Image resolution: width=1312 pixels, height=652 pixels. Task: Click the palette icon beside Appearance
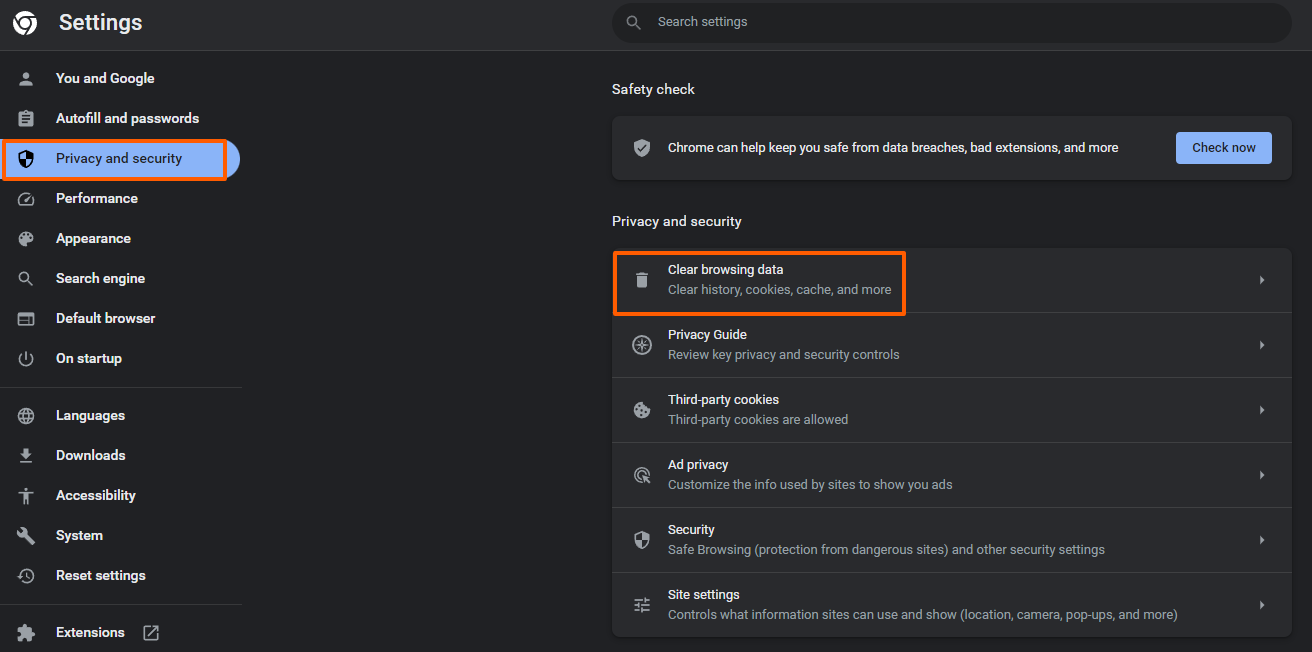tap(26, 238)
